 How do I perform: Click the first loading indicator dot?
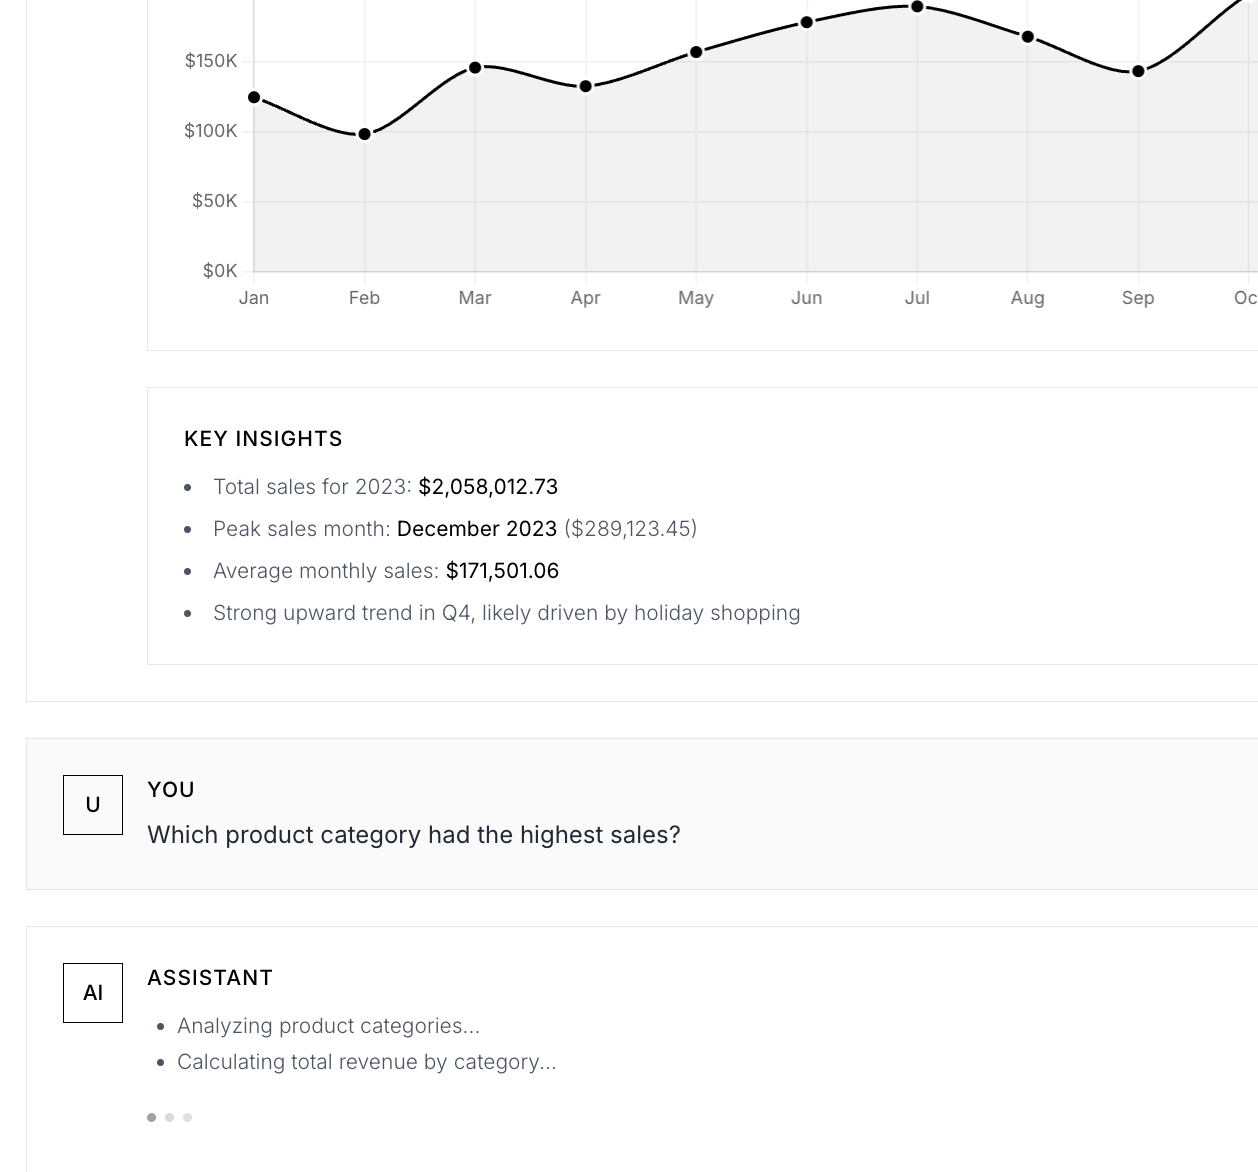tap(151, 1118)
